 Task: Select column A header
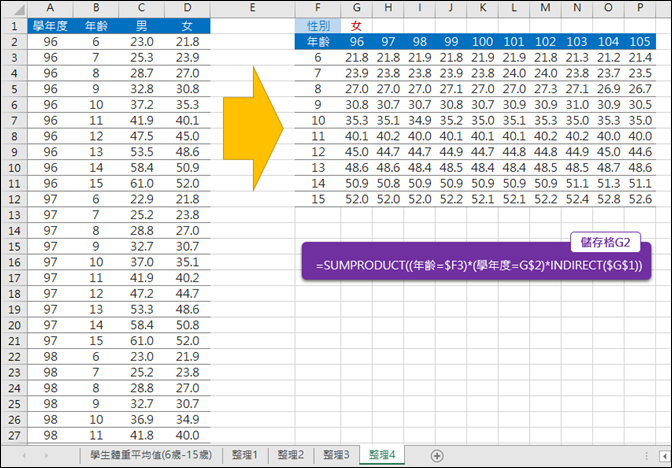pyautogui.click(x=50, y=8)
